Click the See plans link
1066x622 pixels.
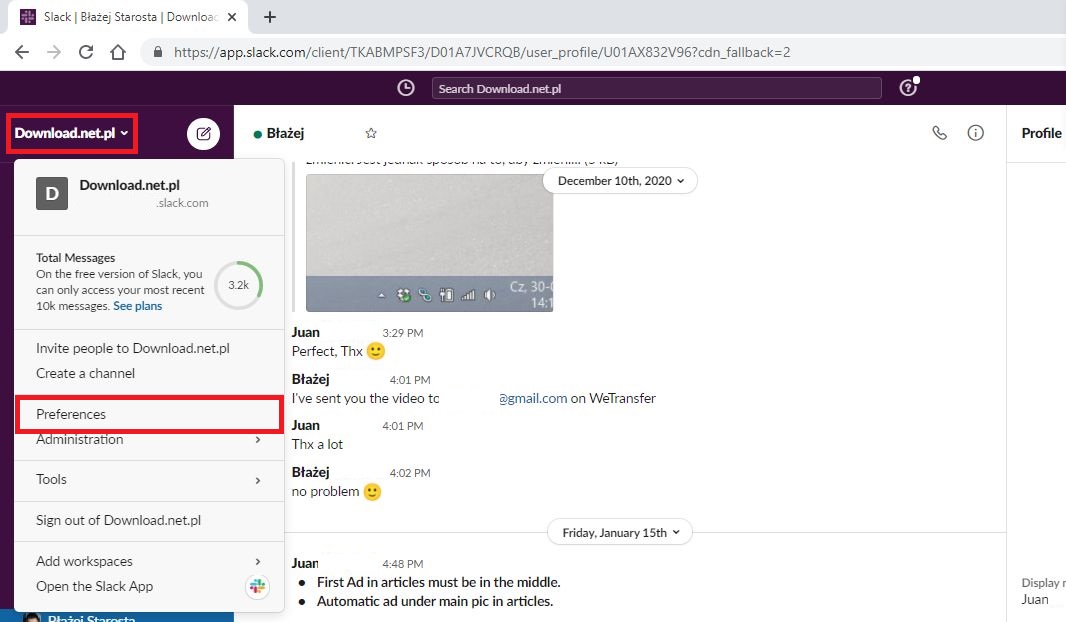point(137,306)
